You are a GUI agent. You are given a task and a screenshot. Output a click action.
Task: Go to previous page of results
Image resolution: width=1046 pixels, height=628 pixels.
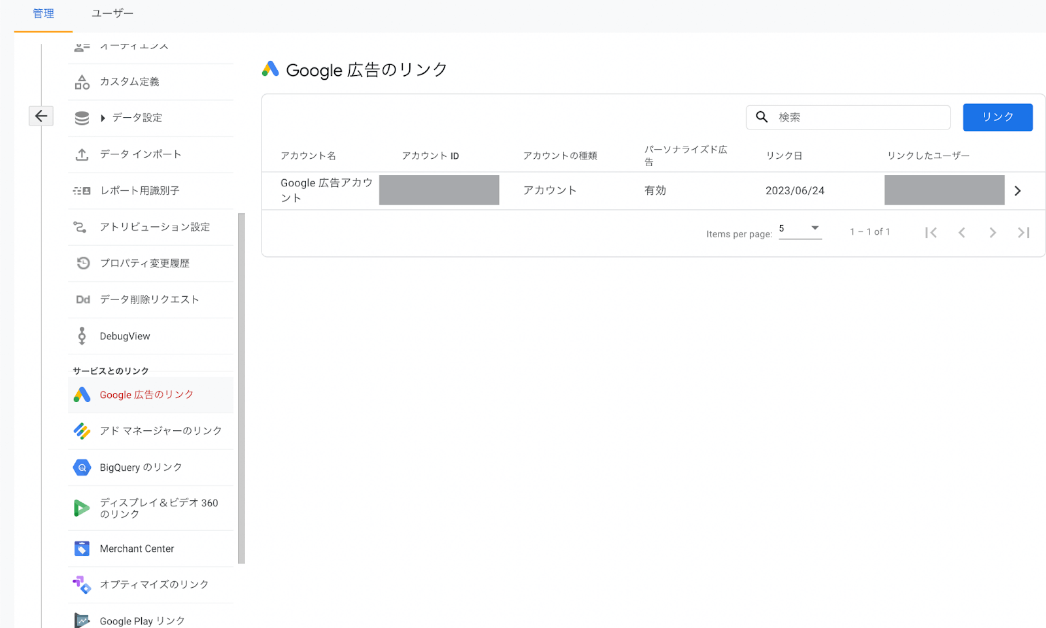point(961,232)
